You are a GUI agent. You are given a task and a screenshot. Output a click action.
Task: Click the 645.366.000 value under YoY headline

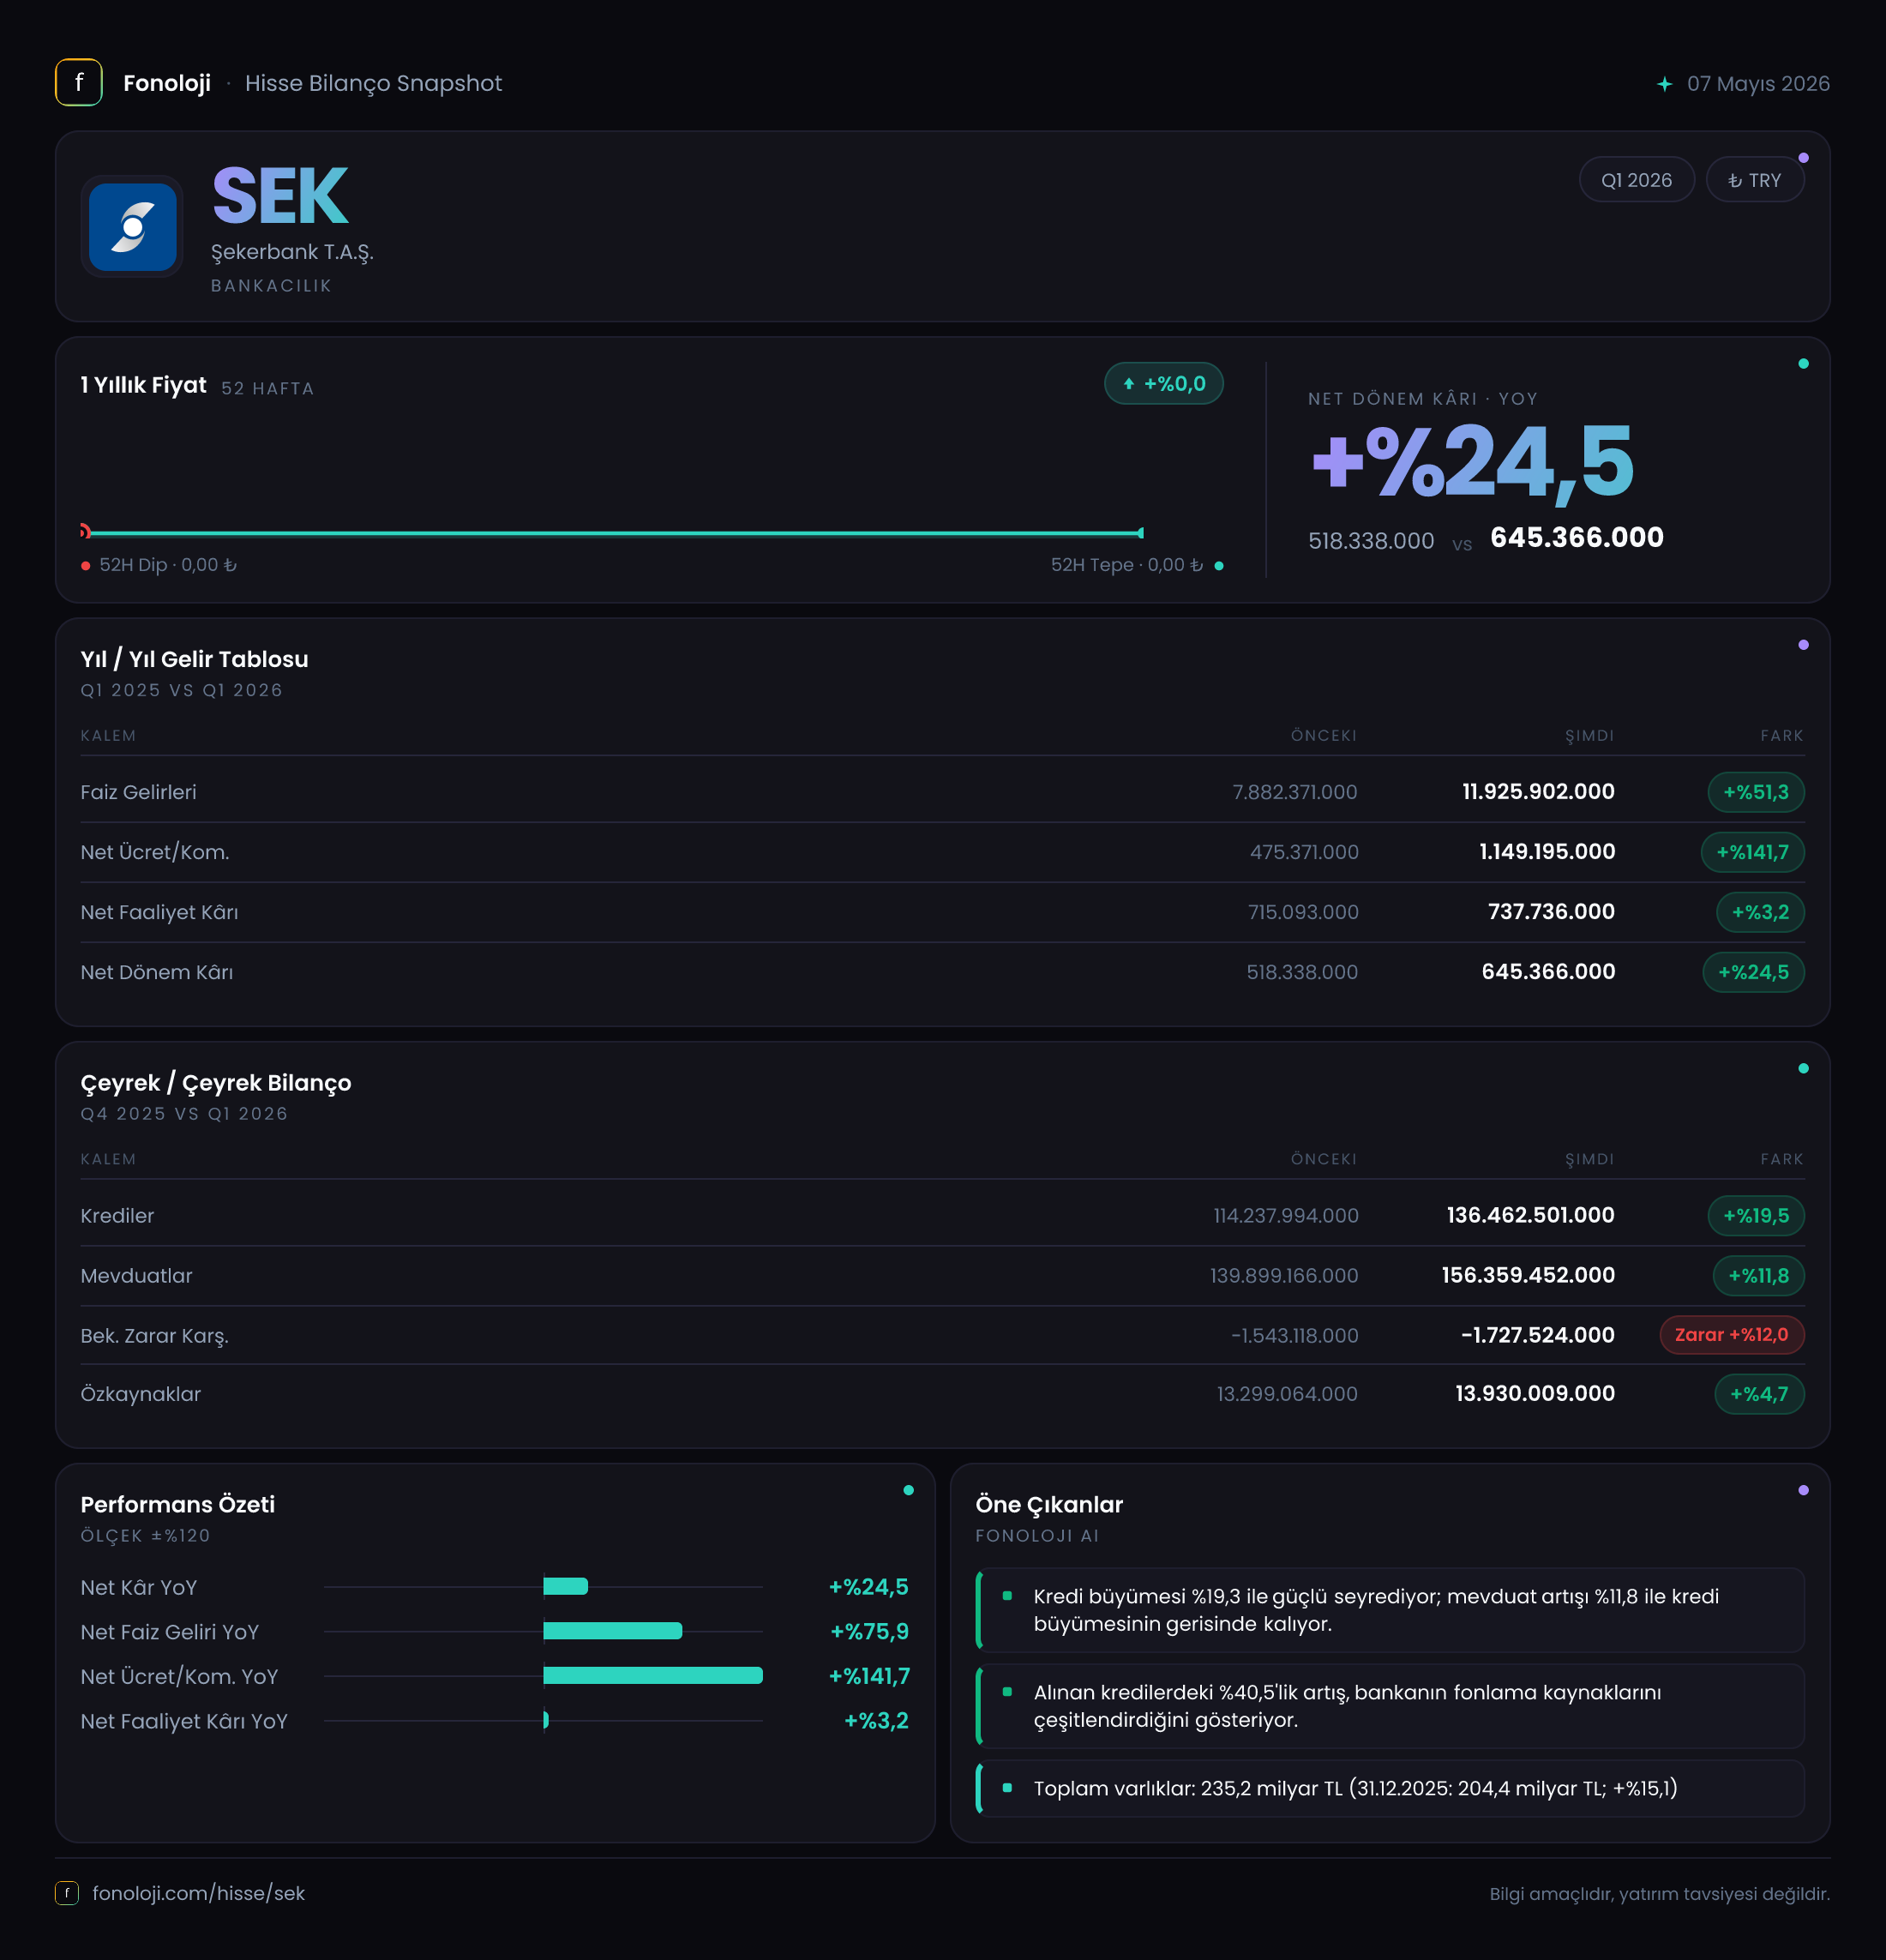[1577, 538]
